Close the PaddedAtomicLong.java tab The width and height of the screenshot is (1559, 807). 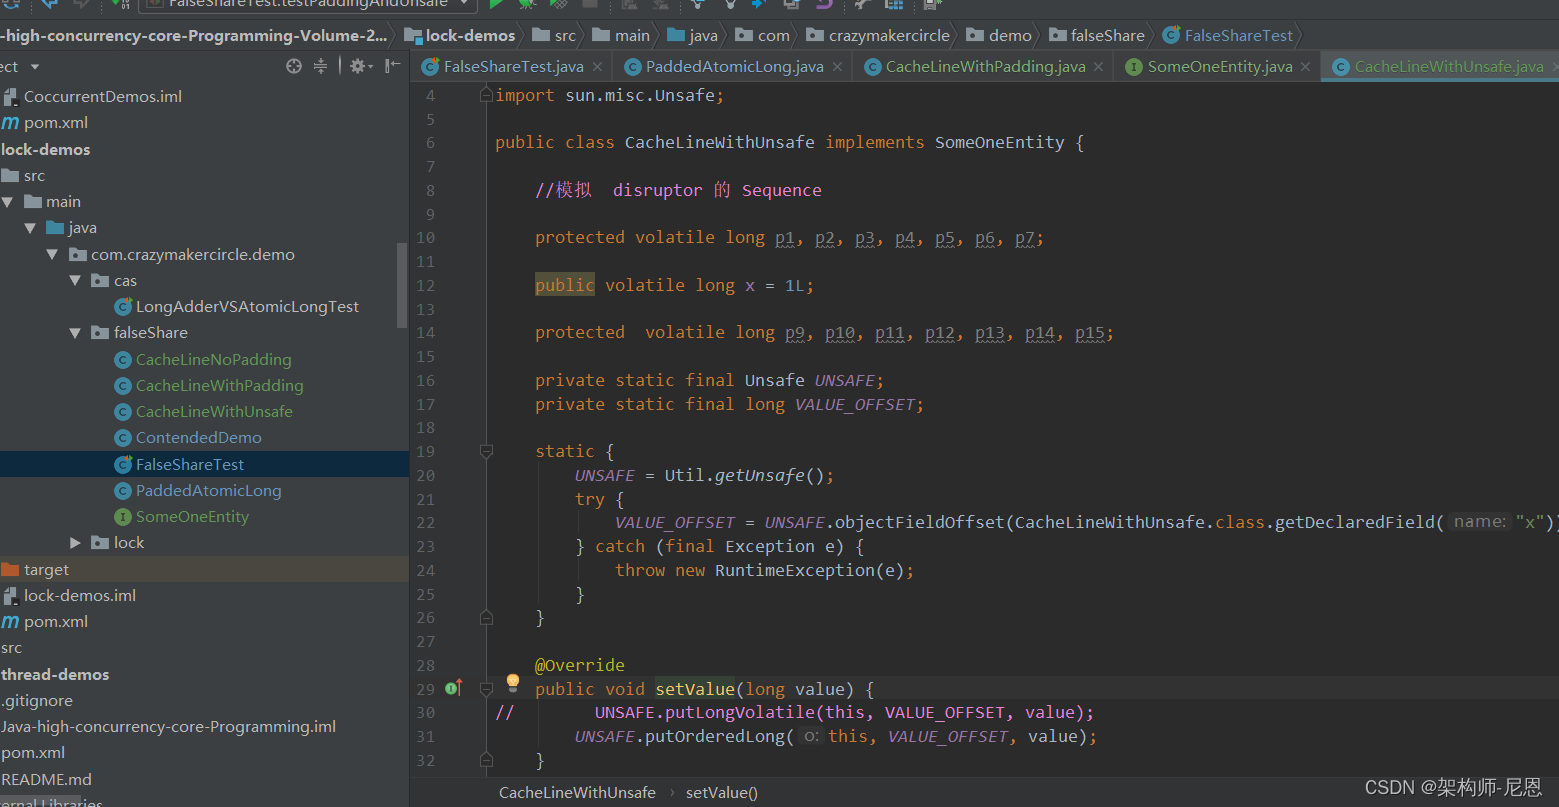[x=837, y=67]
